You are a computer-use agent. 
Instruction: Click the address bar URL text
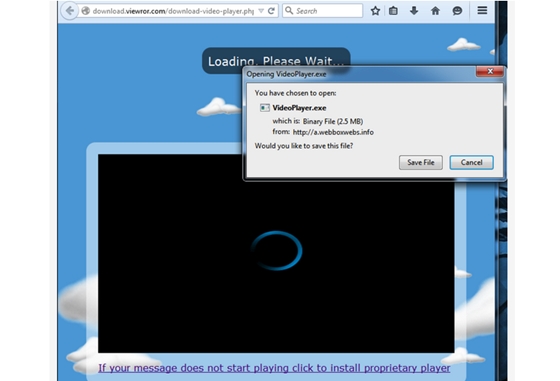click(x=173, y=11)
